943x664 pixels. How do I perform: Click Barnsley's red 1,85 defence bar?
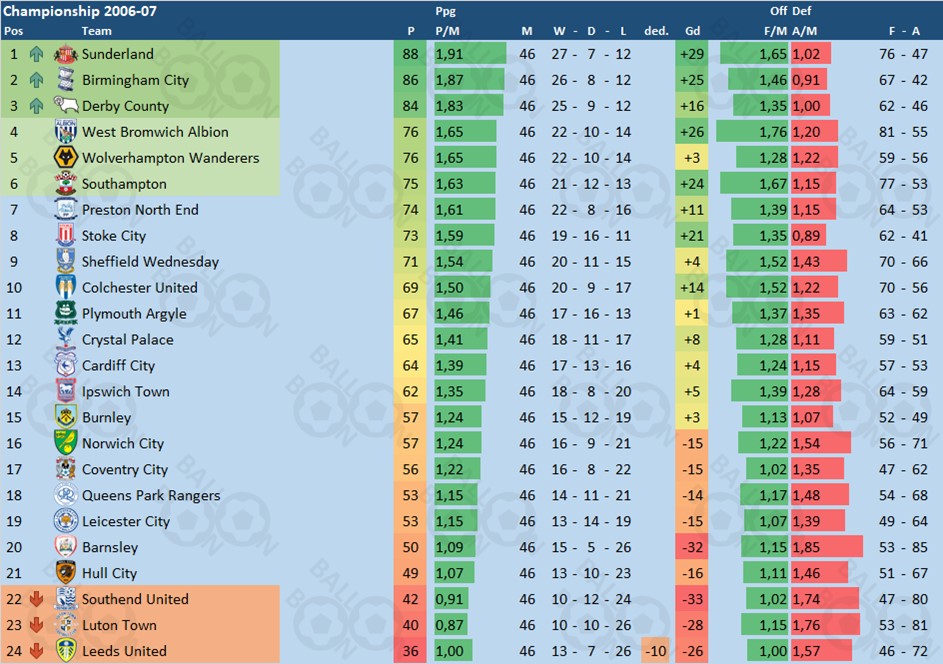[827, 547]
